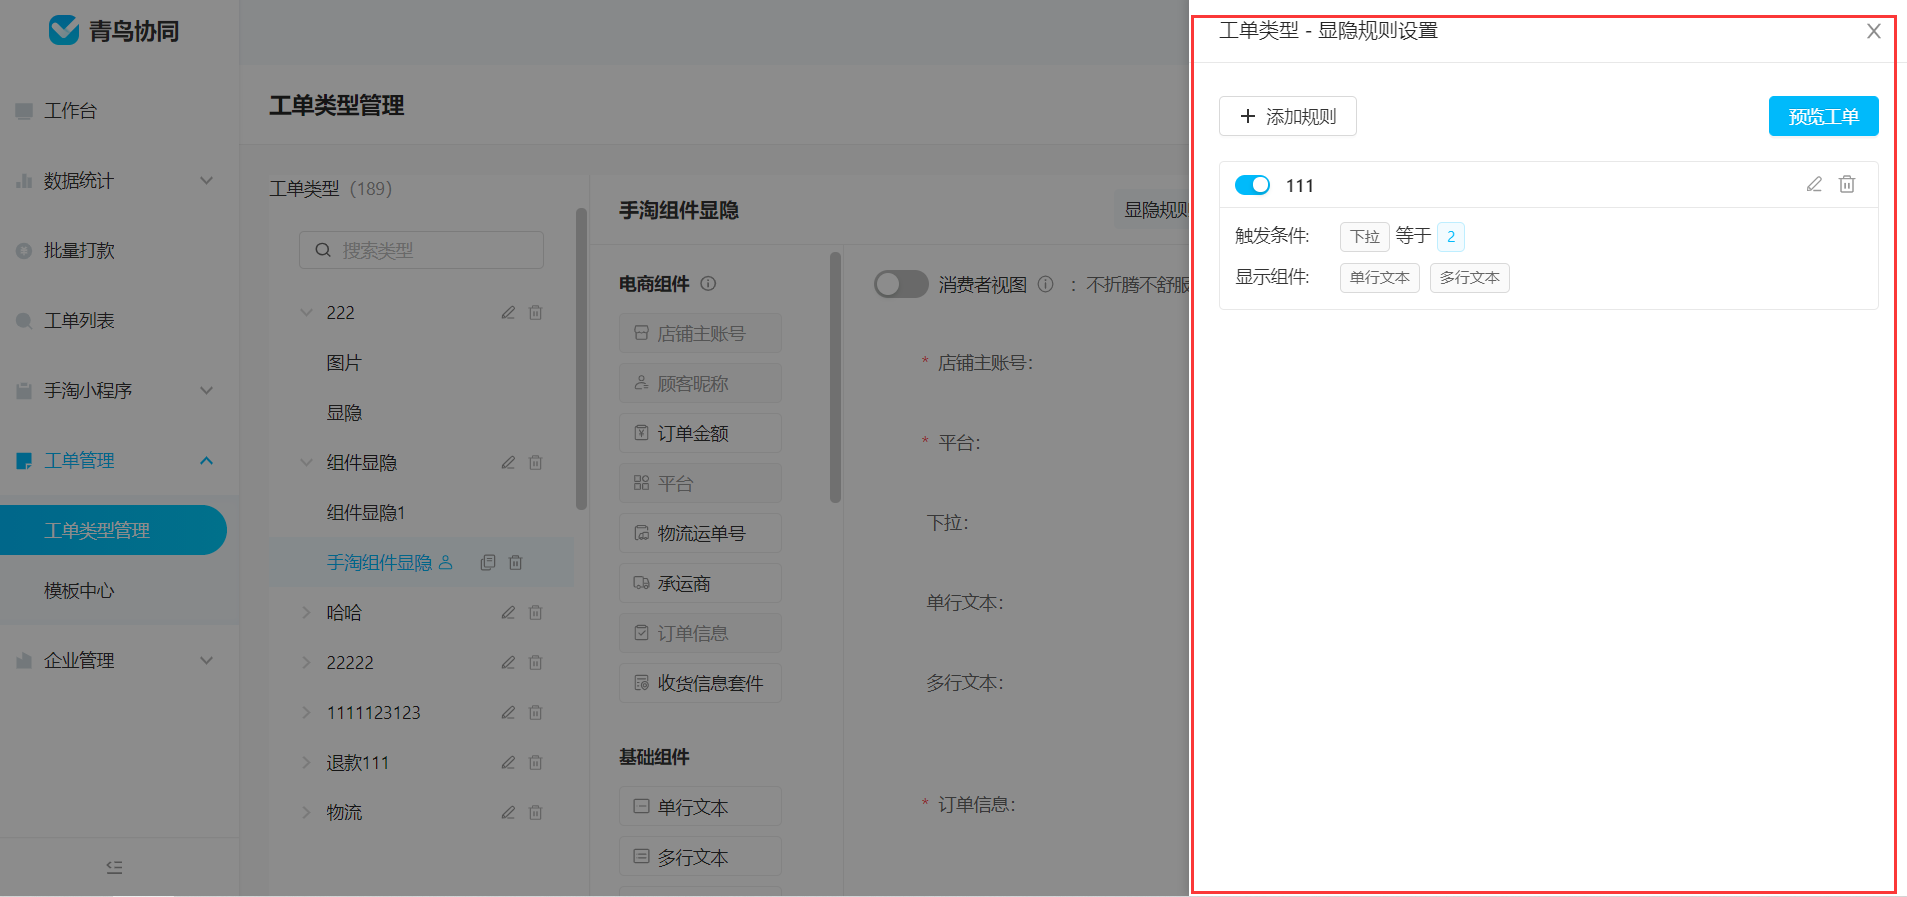Expand the 退款111 type group
1907x897 pixels.
coord(307,762)
